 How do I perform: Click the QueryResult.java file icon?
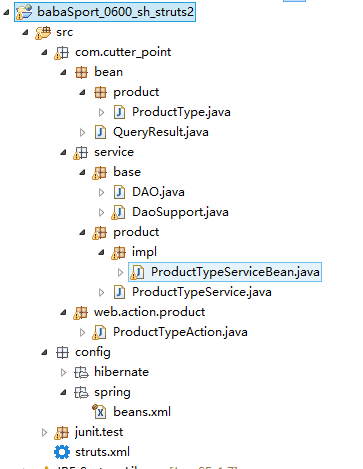[x=100, y=132]
